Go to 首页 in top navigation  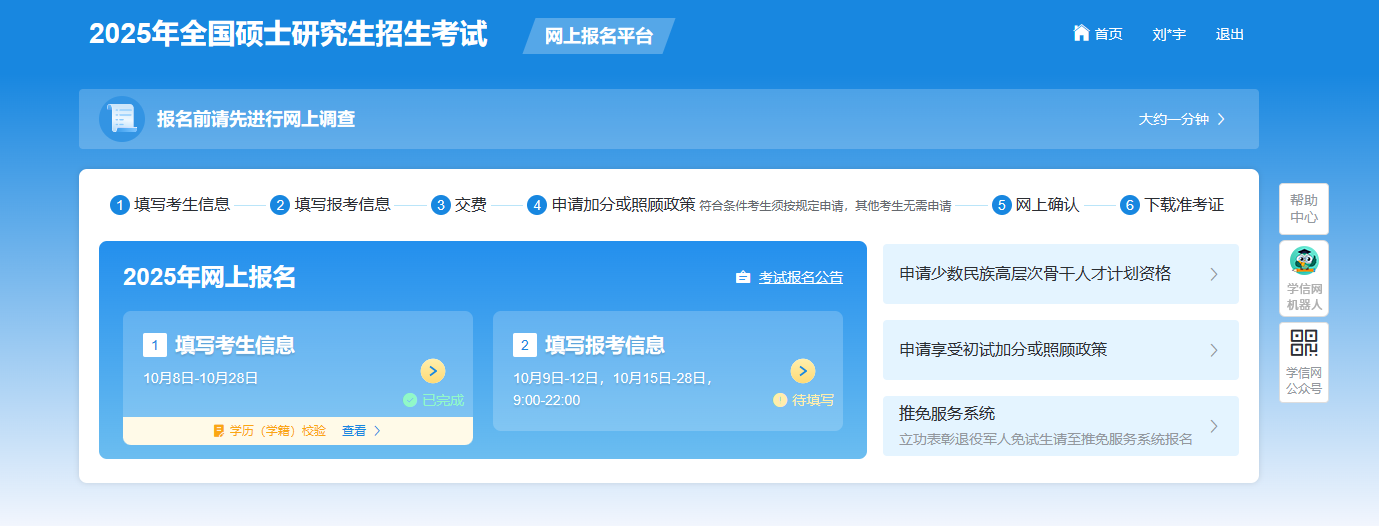tap(1108, 34)
